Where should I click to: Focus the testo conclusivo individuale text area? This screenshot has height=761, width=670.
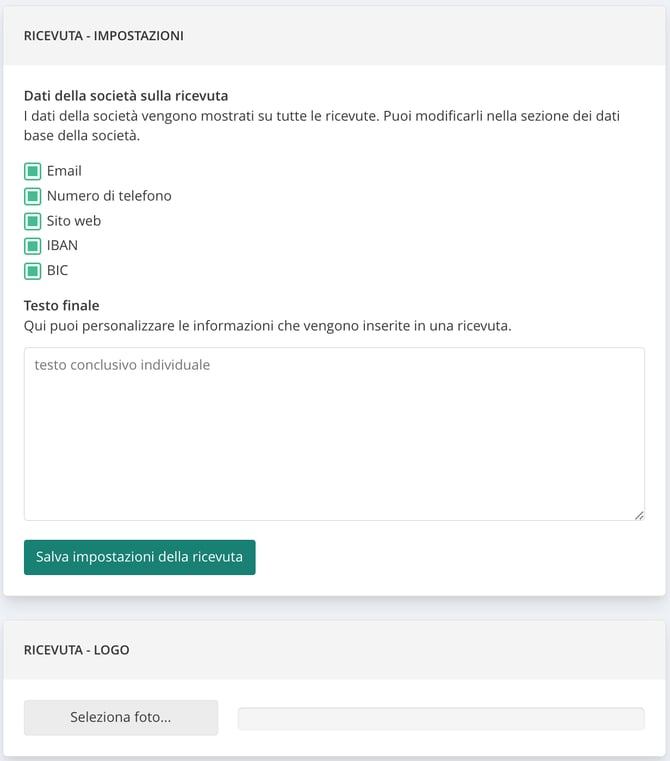point(335,434)
